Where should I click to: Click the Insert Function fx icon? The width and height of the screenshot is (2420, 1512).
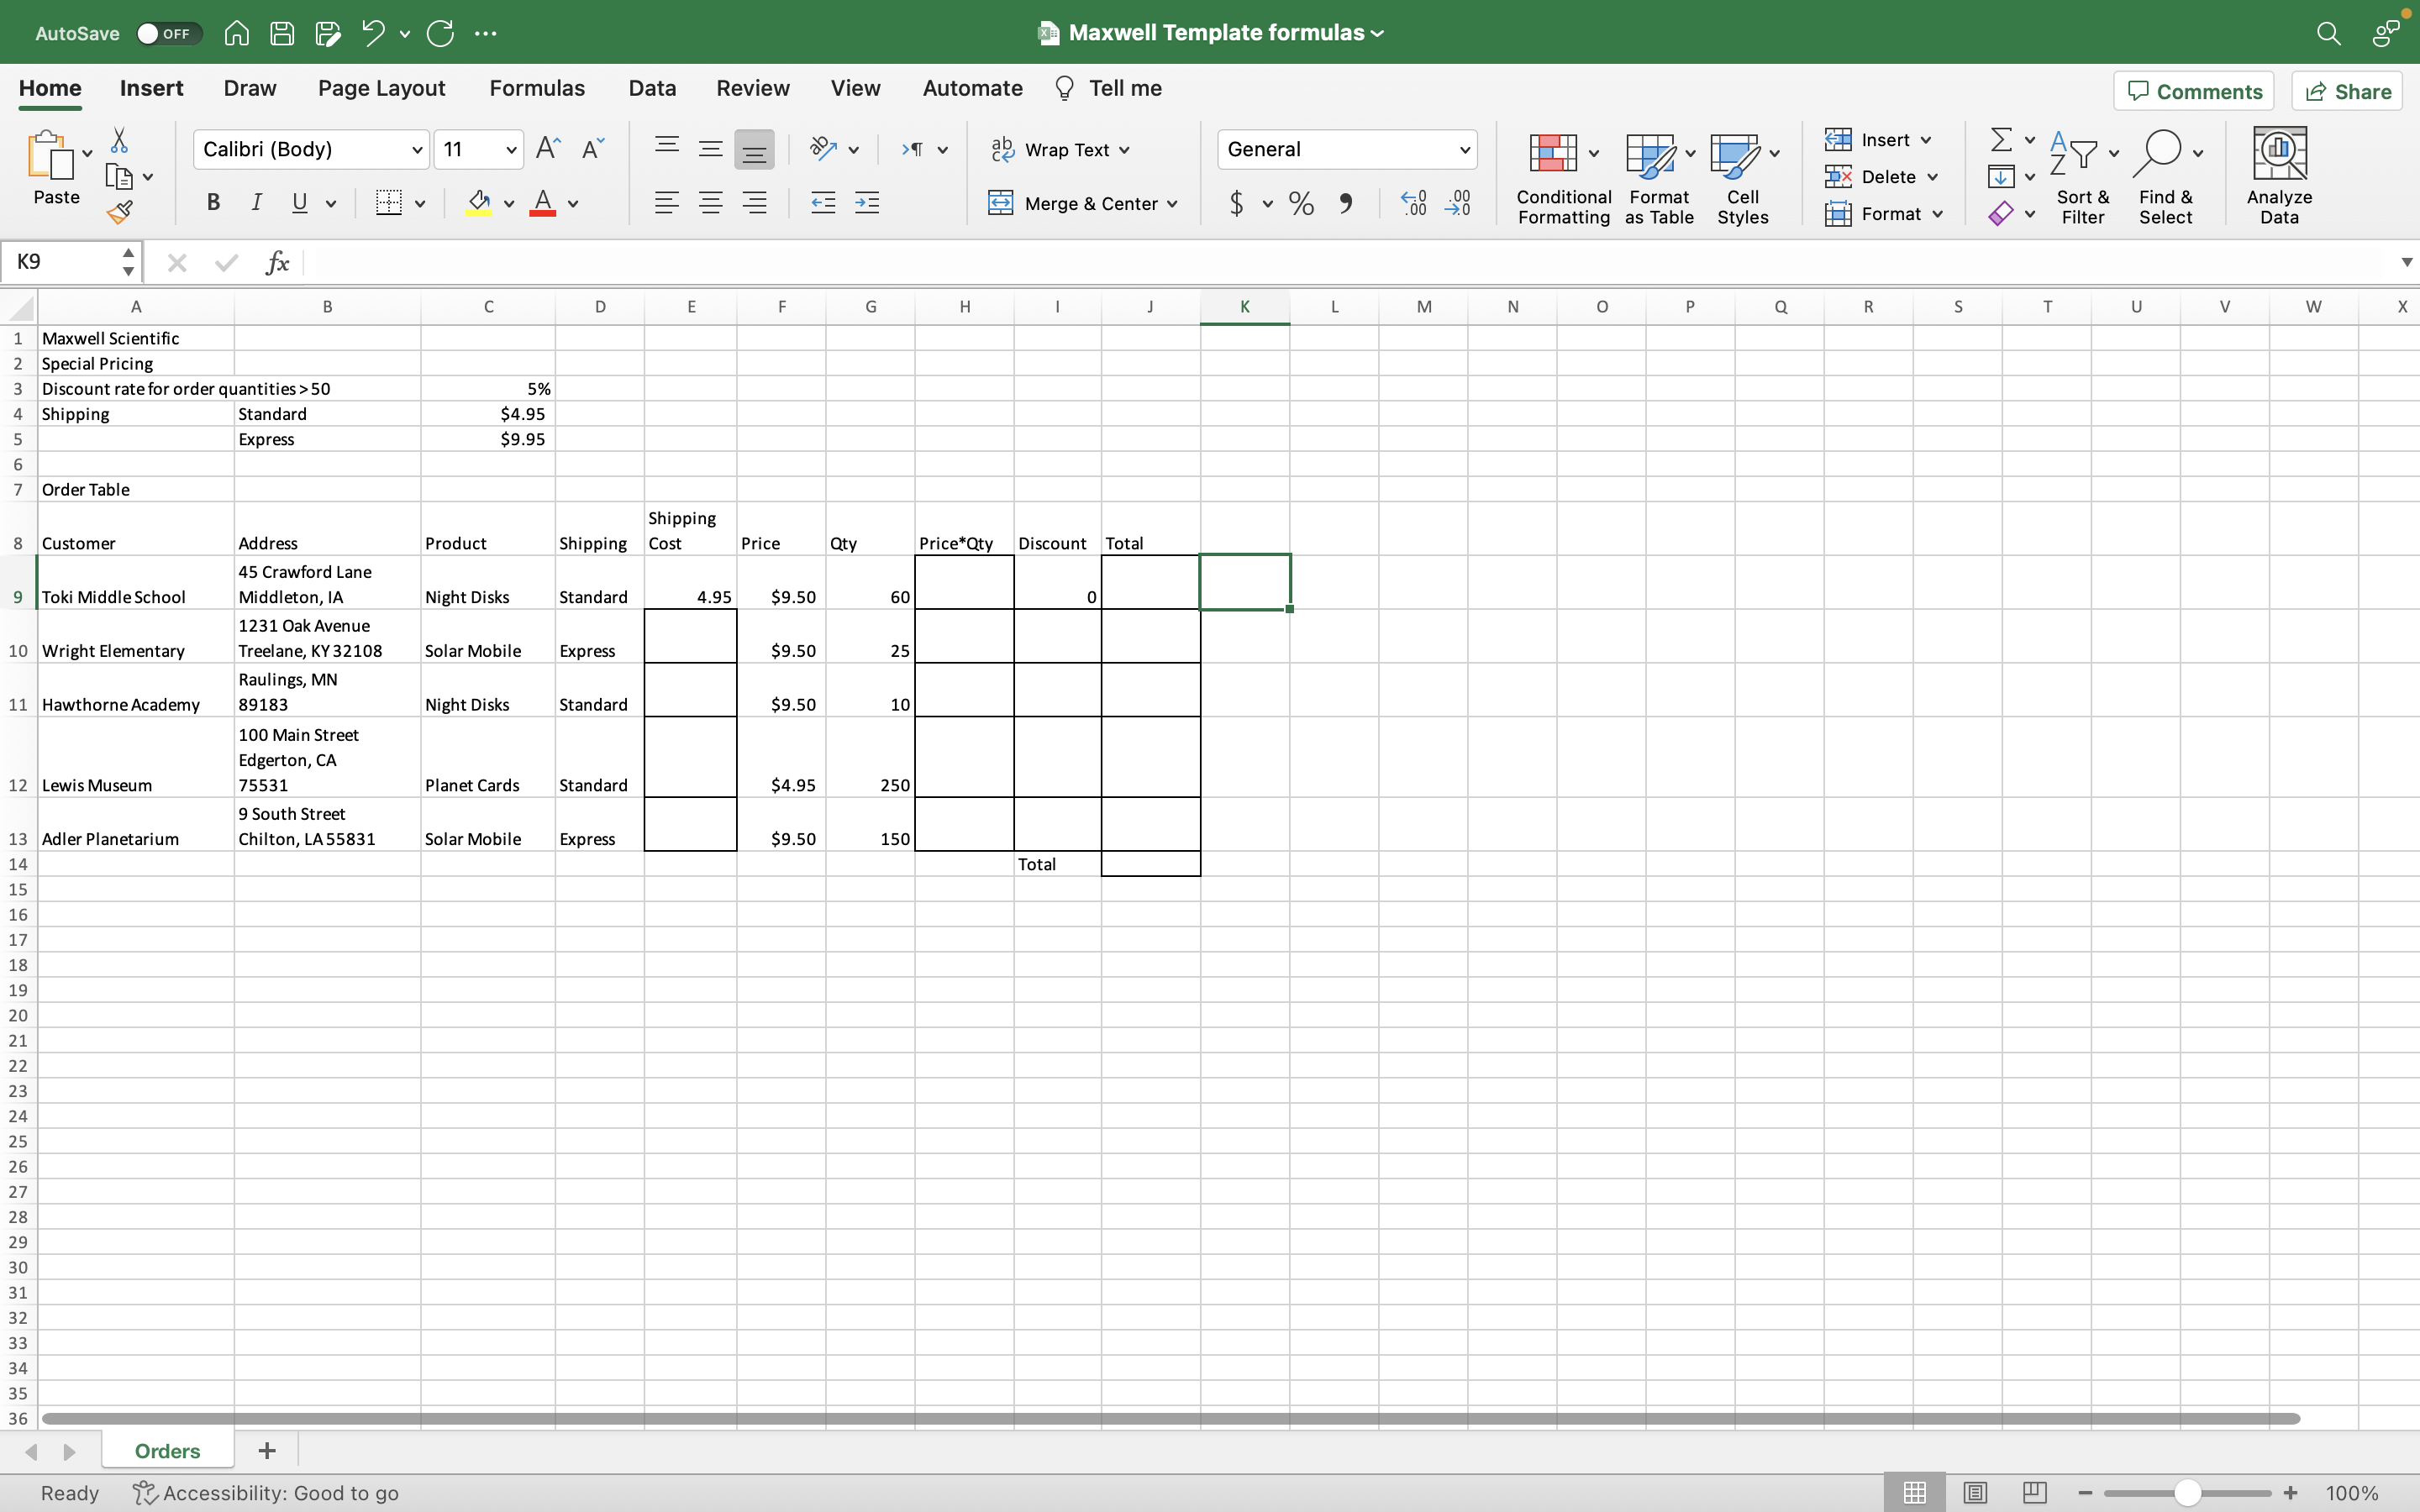tap(277, 263)
